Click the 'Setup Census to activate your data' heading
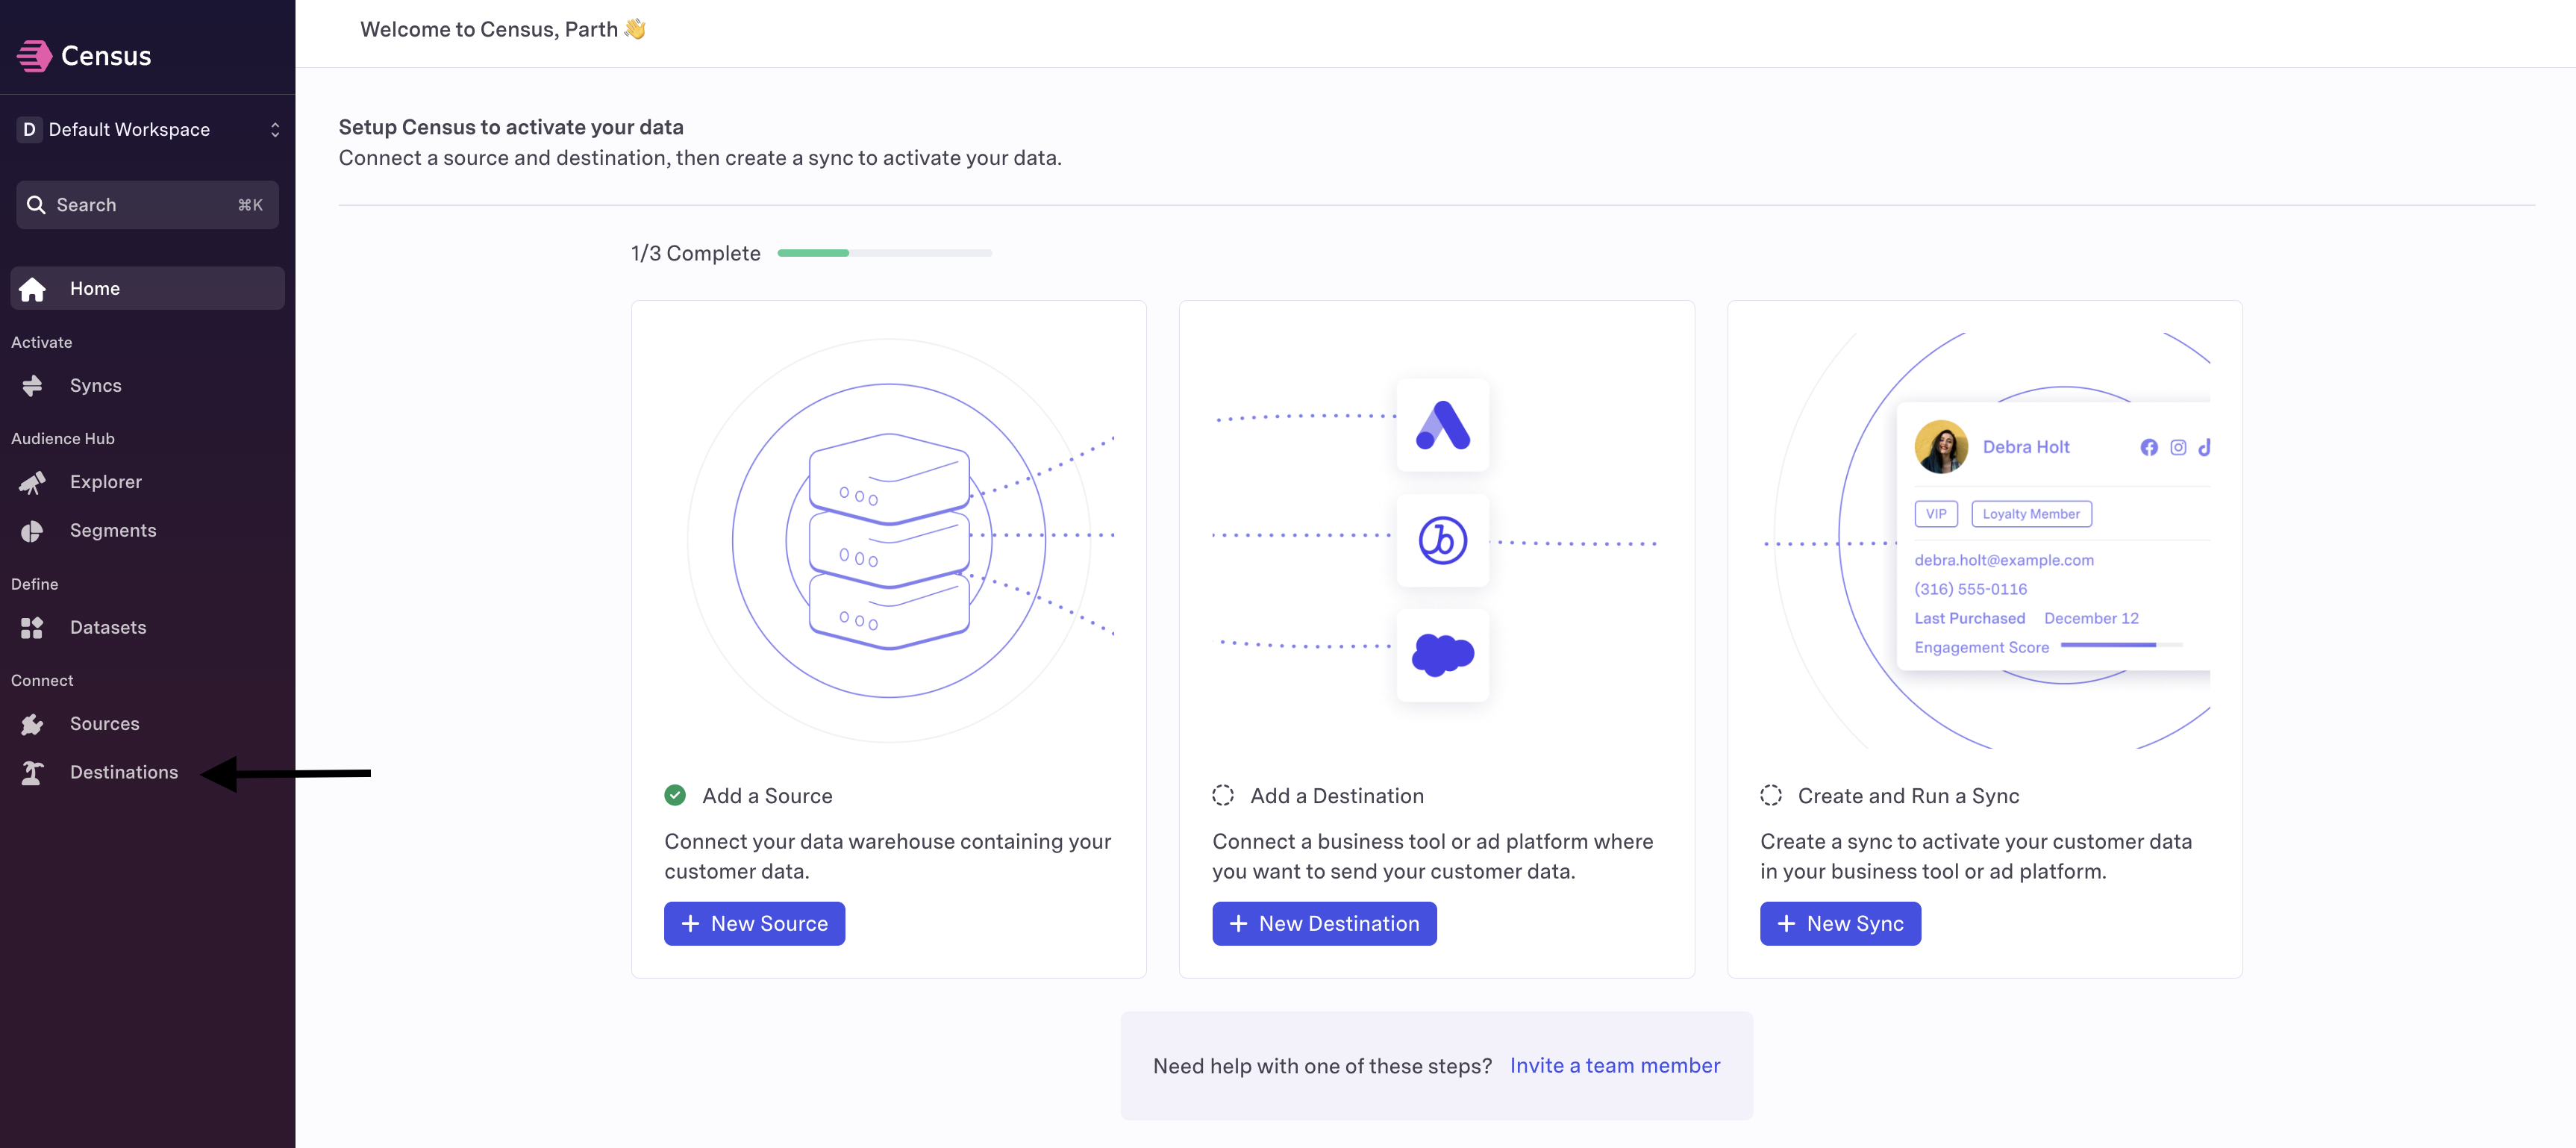This screenshot has height=1148, width=2576. (511, 128)
